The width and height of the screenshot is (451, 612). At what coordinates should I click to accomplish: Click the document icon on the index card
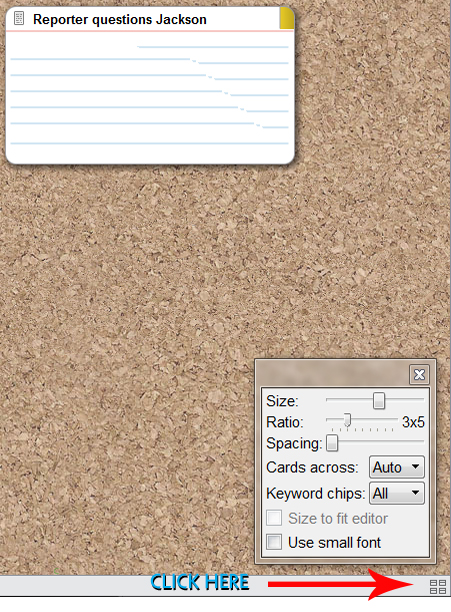[x=19, y=18]
